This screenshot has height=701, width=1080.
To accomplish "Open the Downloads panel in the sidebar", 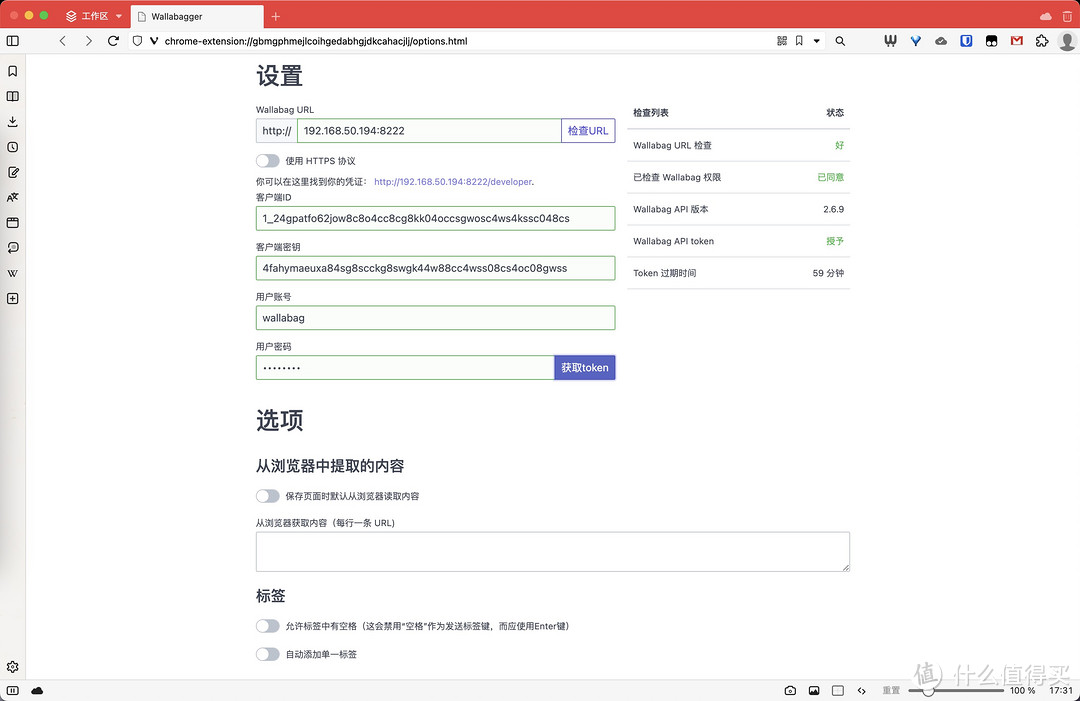I will (13, 122).
